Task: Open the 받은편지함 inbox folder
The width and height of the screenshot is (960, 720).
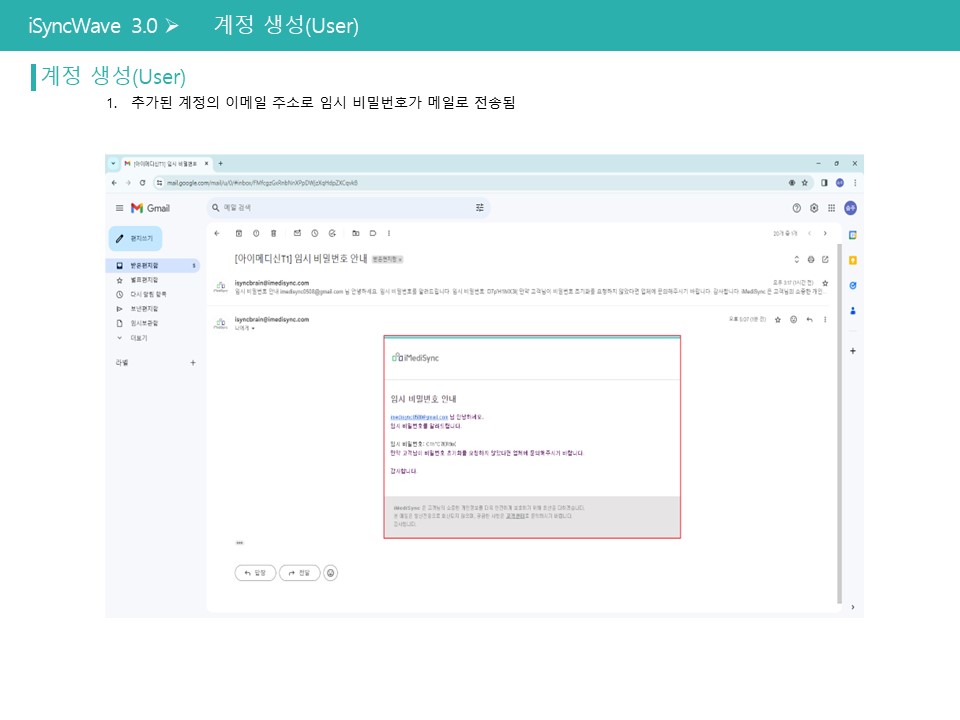Action: point(144,266)
